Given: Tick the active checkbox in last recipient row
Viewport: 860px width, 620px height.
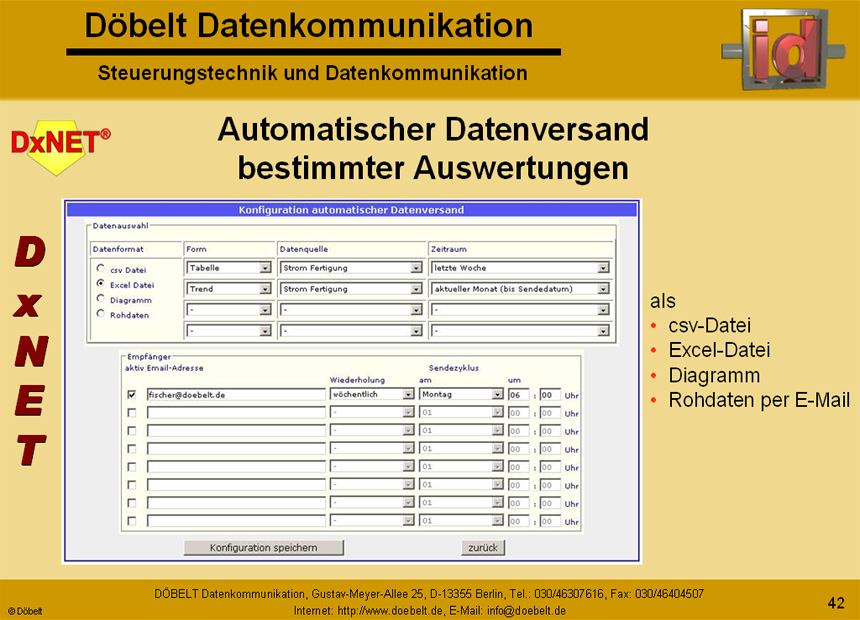Looking at the screenshot, I should coord(132,521).
